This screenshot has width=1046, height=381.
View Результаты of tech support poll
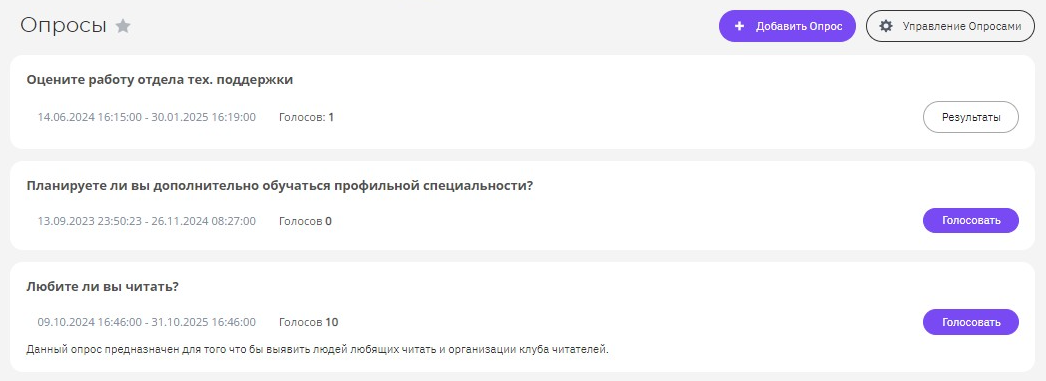pos(971,117)
